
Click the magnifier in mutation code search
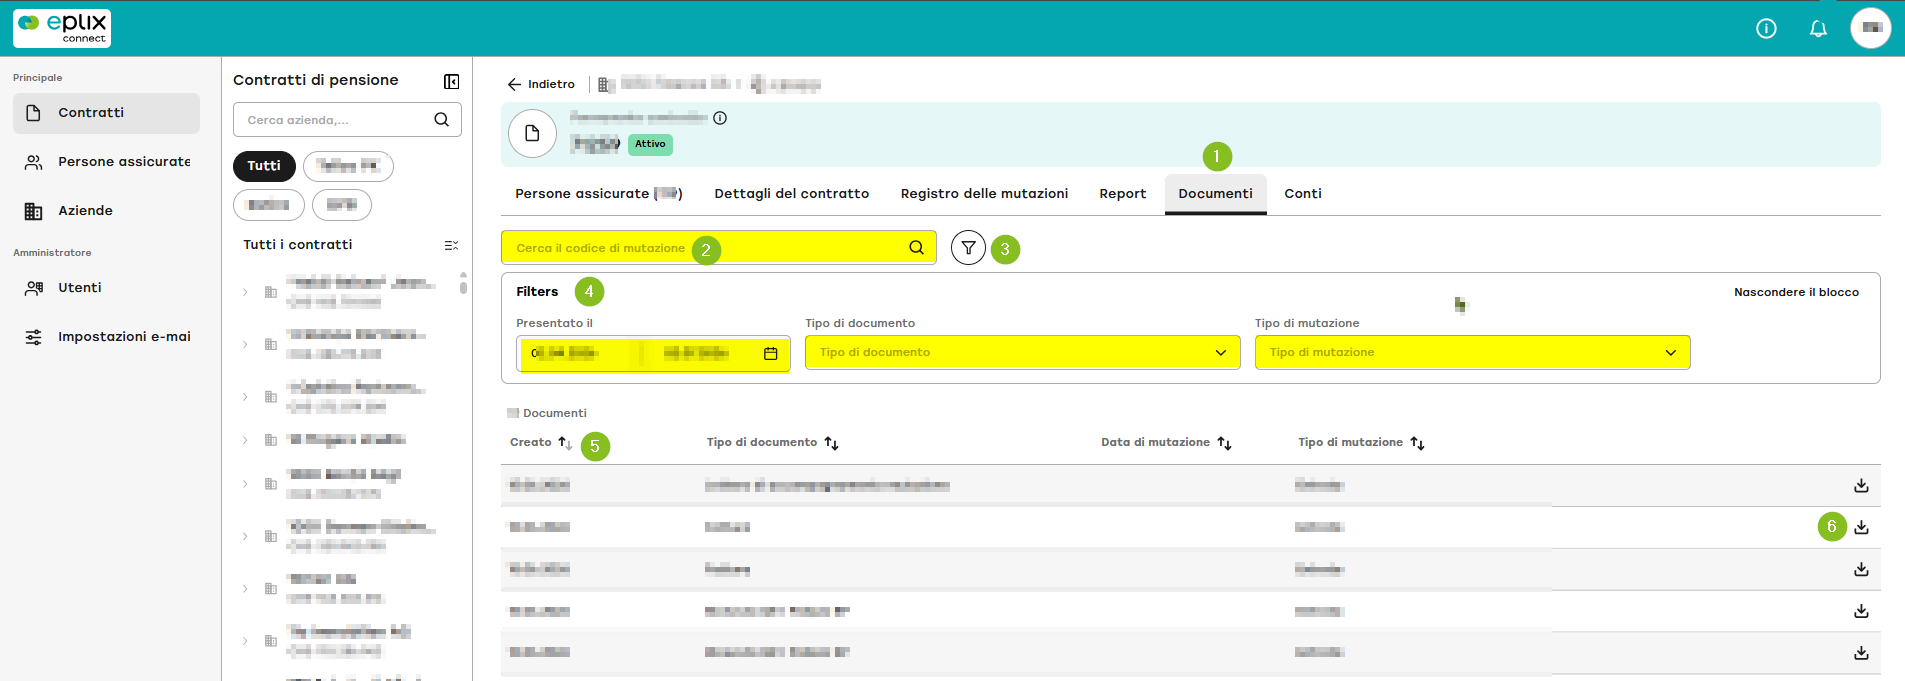coord(916,248)
